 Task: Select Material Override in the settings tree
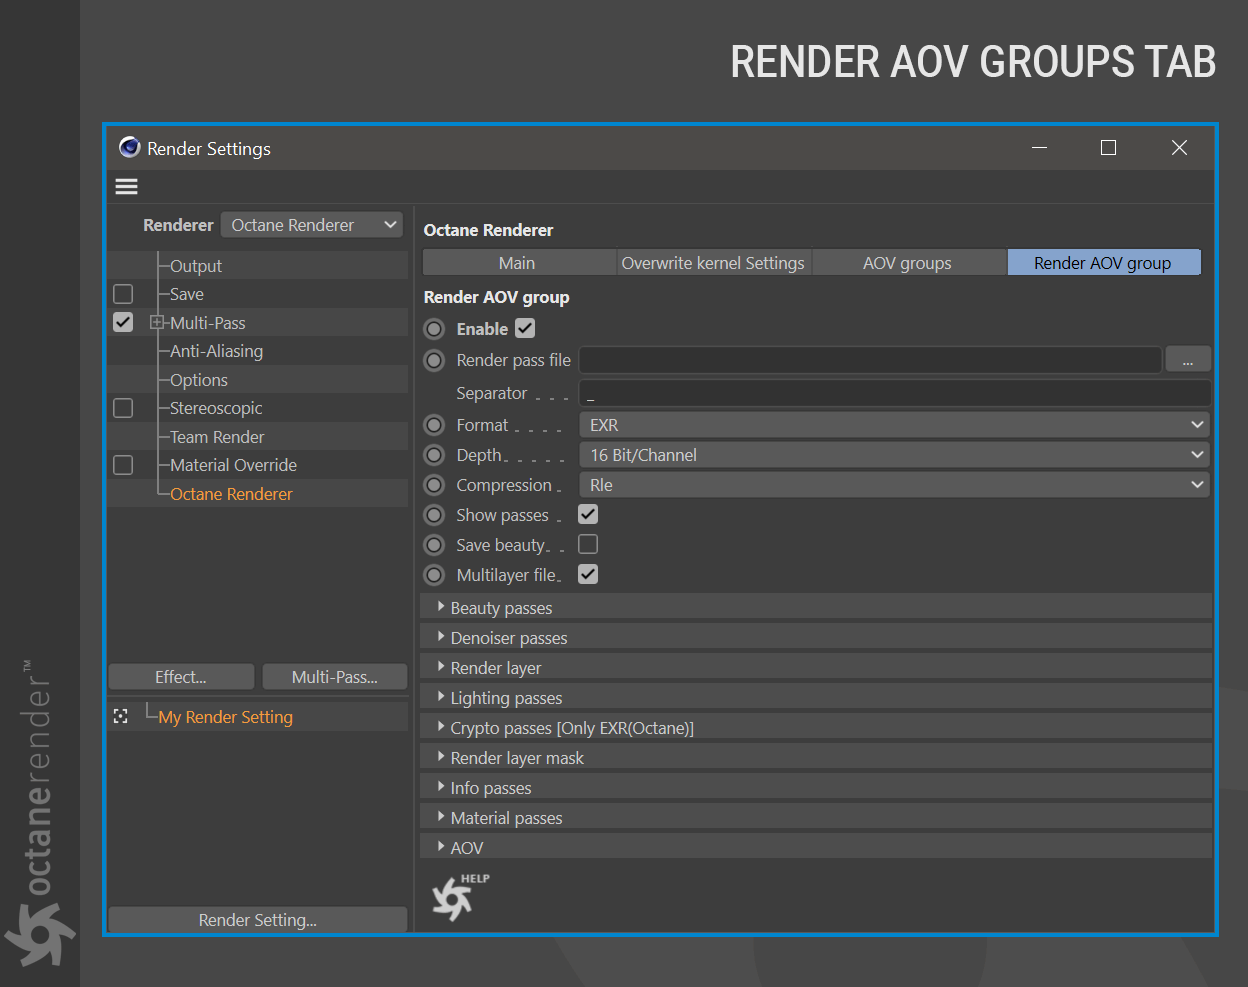(233, 465)
